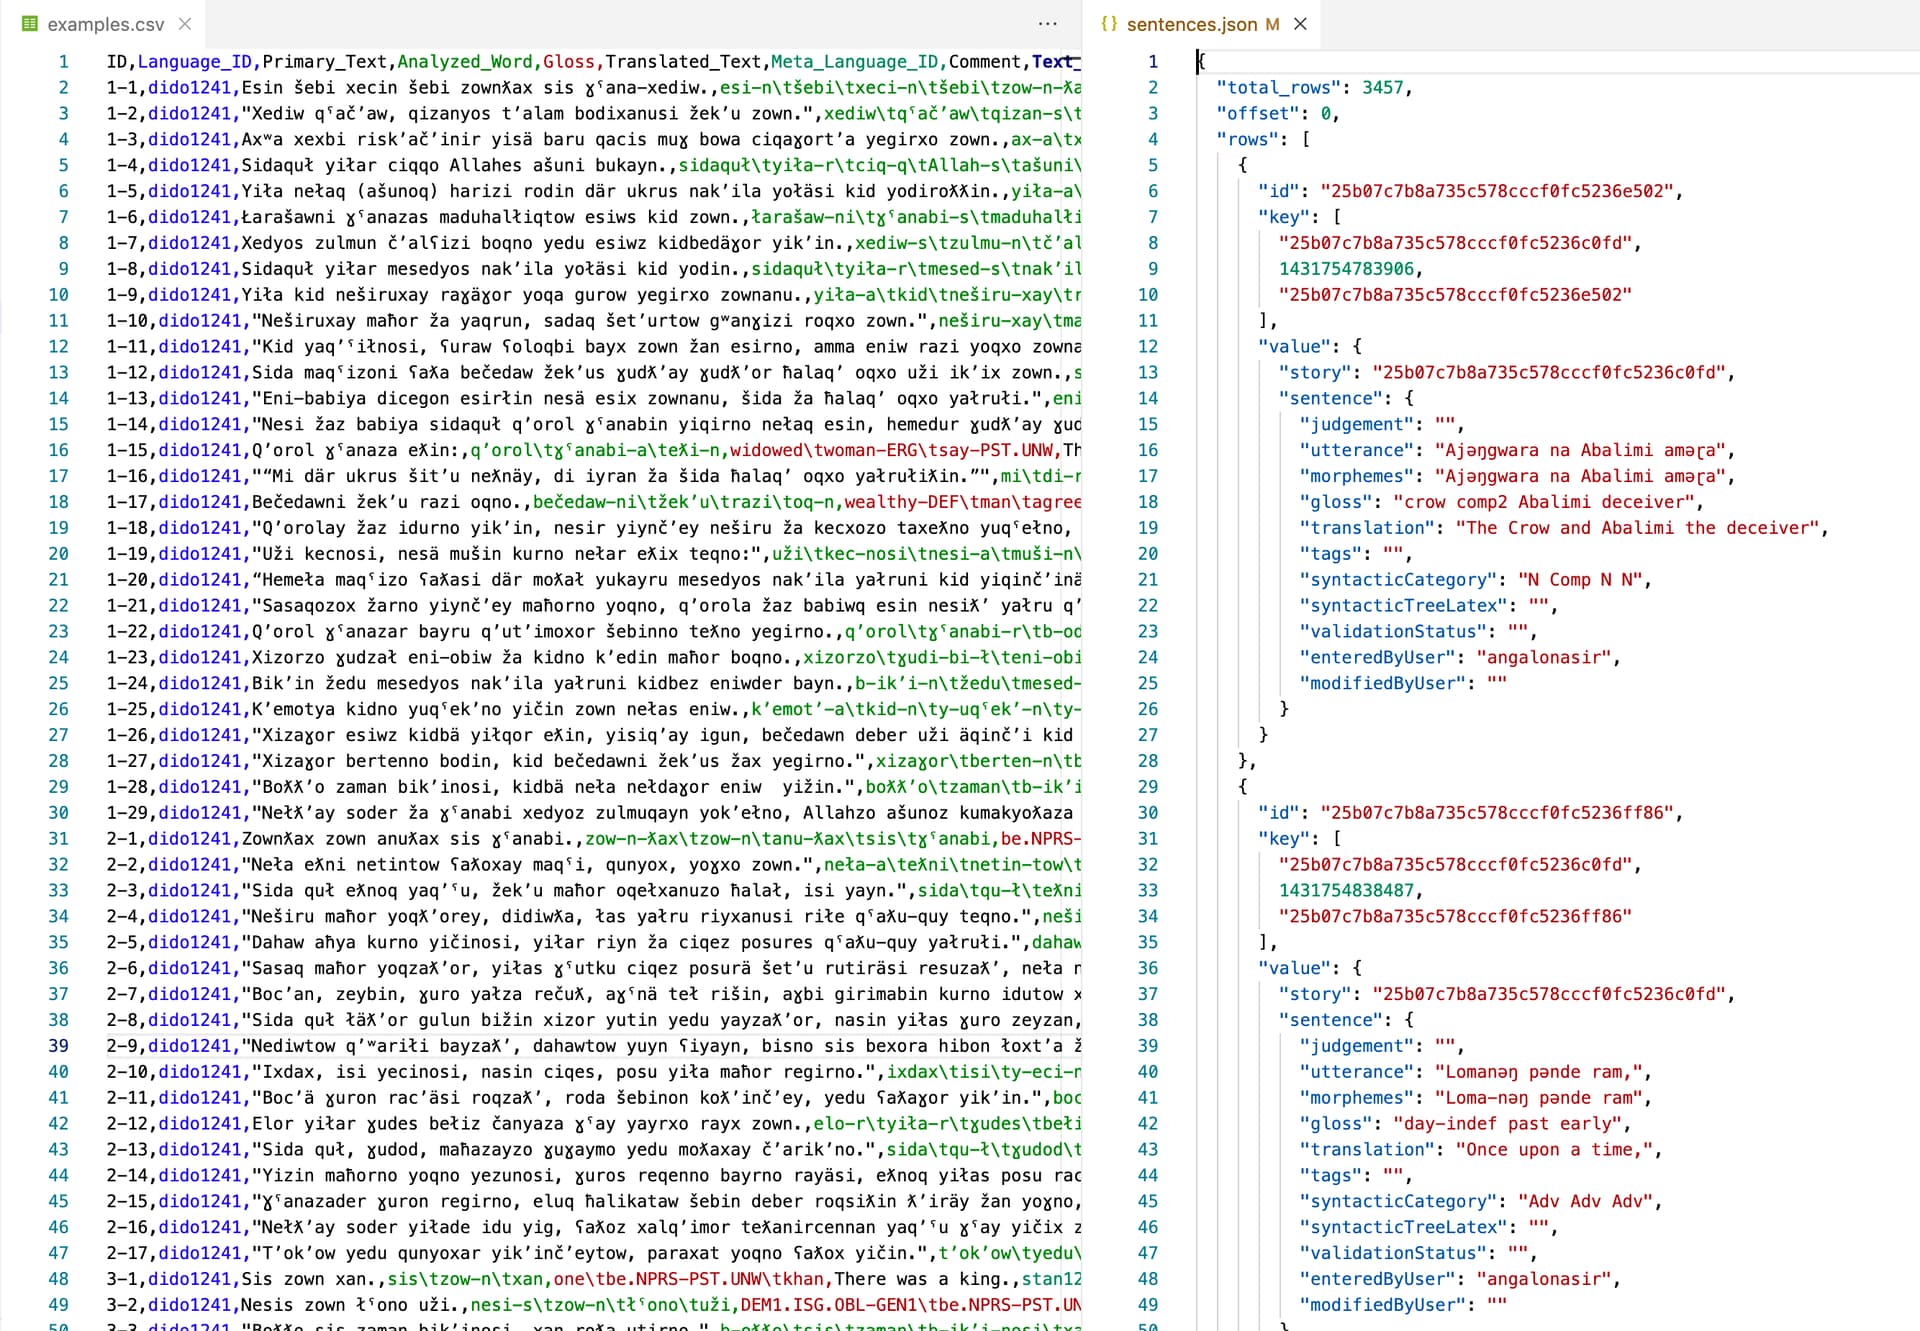The width and height of the screenshot is (1920, 1331).
Task: Click 'angalonasir' on line 24 of sentences.json
Action: [1544, 658]
